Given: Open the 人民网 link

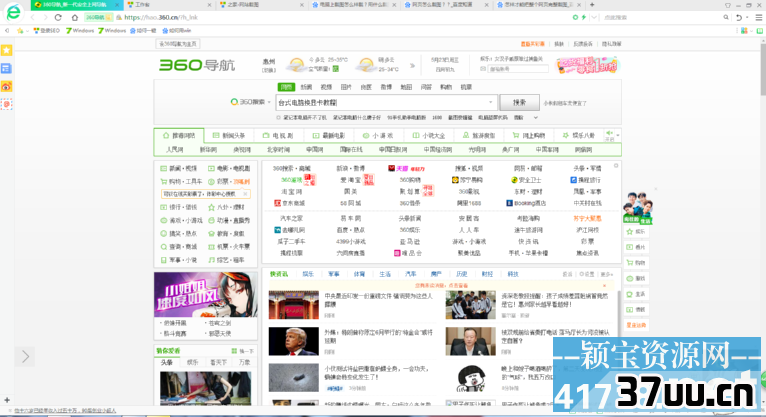Looking at the screenshot, I should pyautogui.click(x=174, y=149).
